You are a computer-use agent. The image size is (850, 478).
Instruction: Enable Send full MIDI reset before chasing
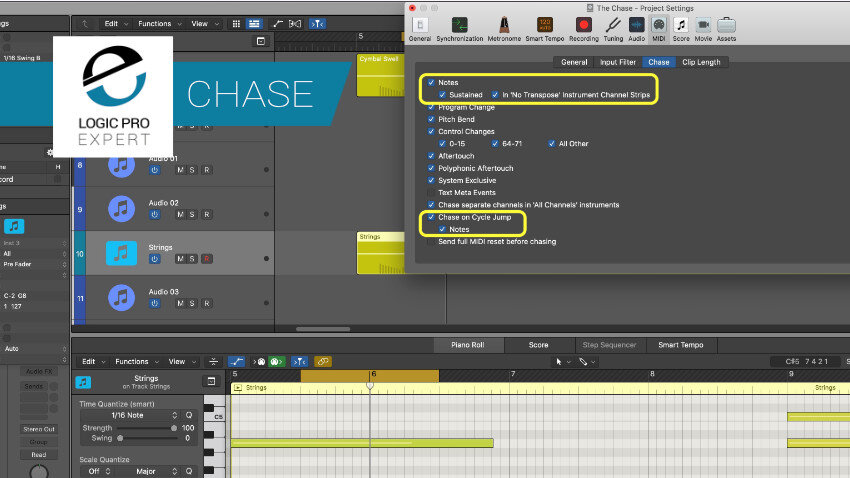431,242
